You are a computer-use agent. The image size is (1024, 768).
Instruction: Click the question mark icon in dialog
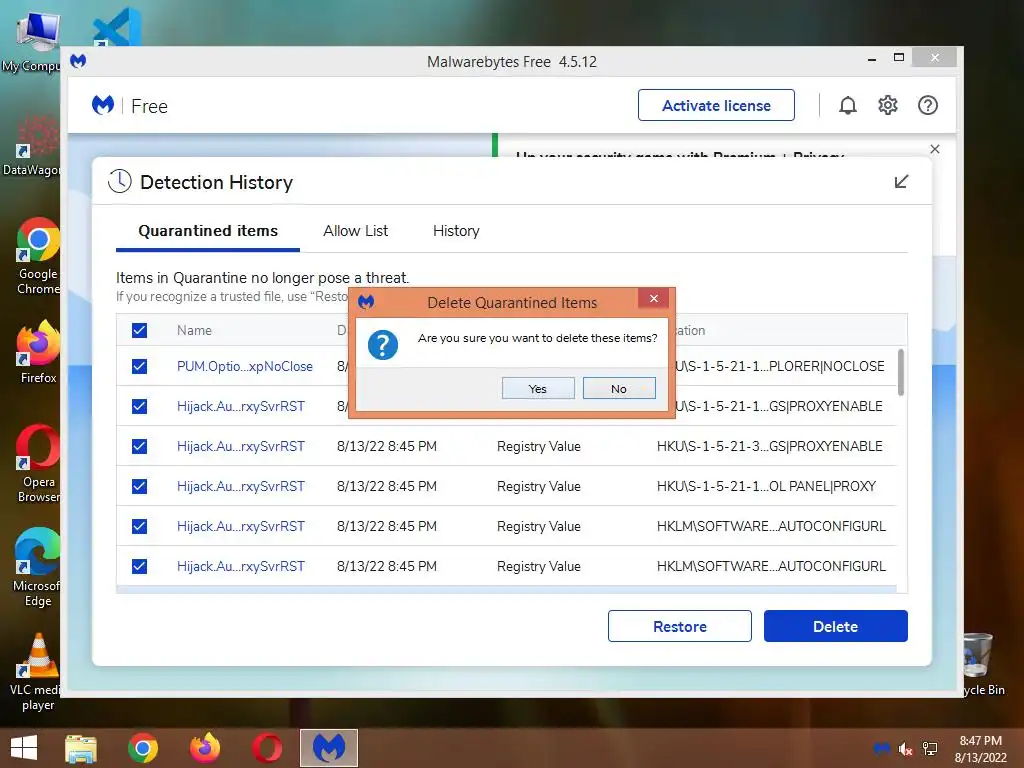[x=383, y=344]
